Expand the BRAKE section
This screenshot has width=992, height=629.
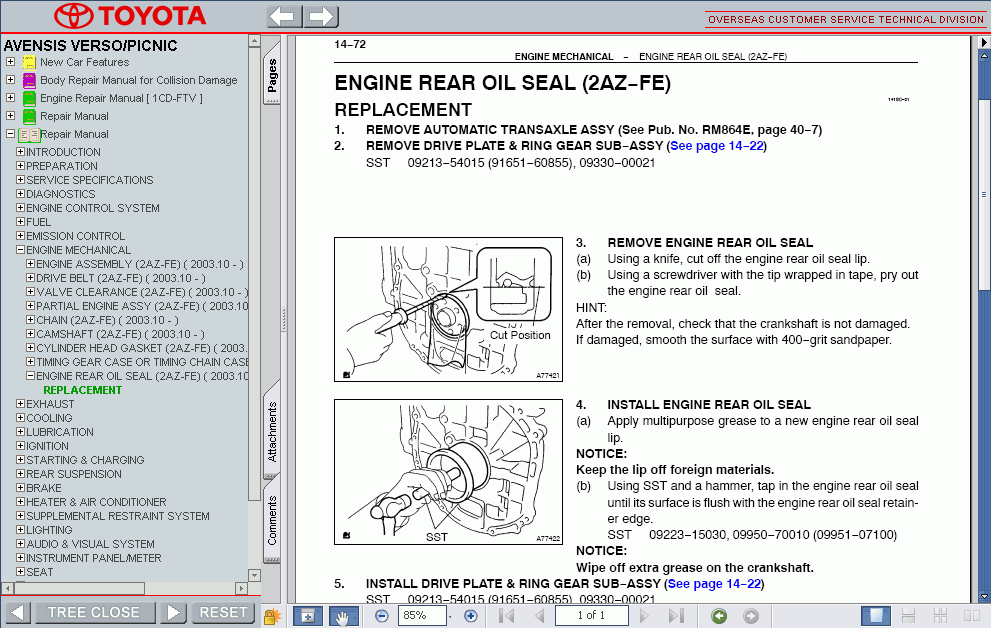coord(20,488)
